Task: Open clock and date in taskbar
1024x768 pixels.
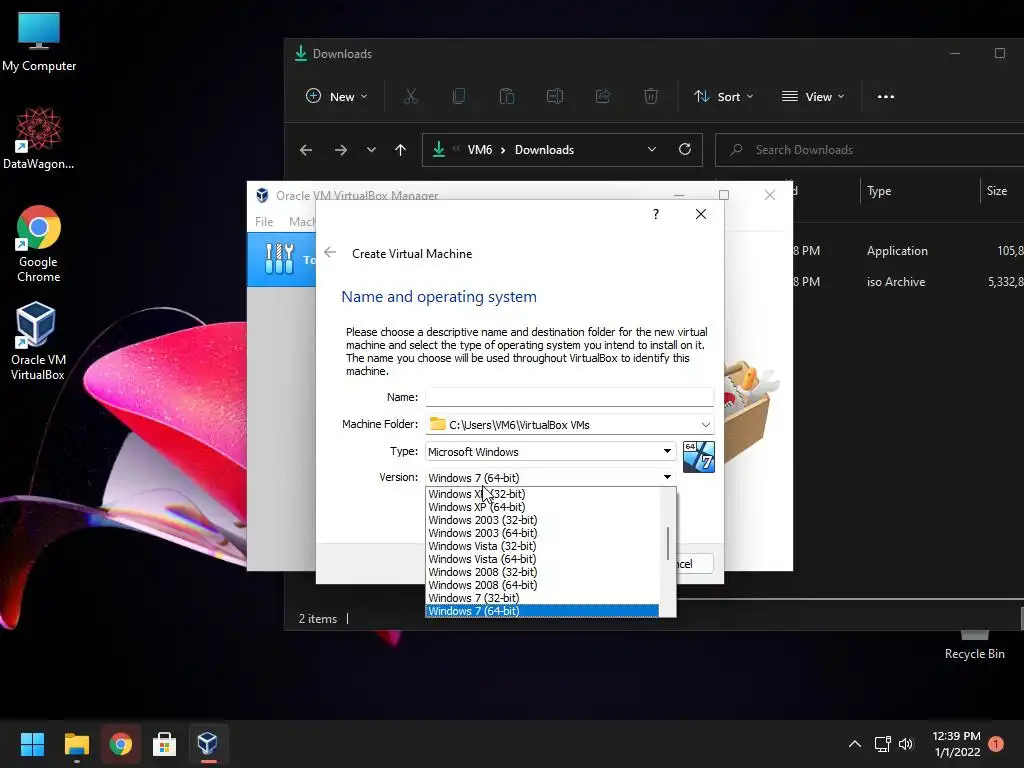Action: (956, 744)
